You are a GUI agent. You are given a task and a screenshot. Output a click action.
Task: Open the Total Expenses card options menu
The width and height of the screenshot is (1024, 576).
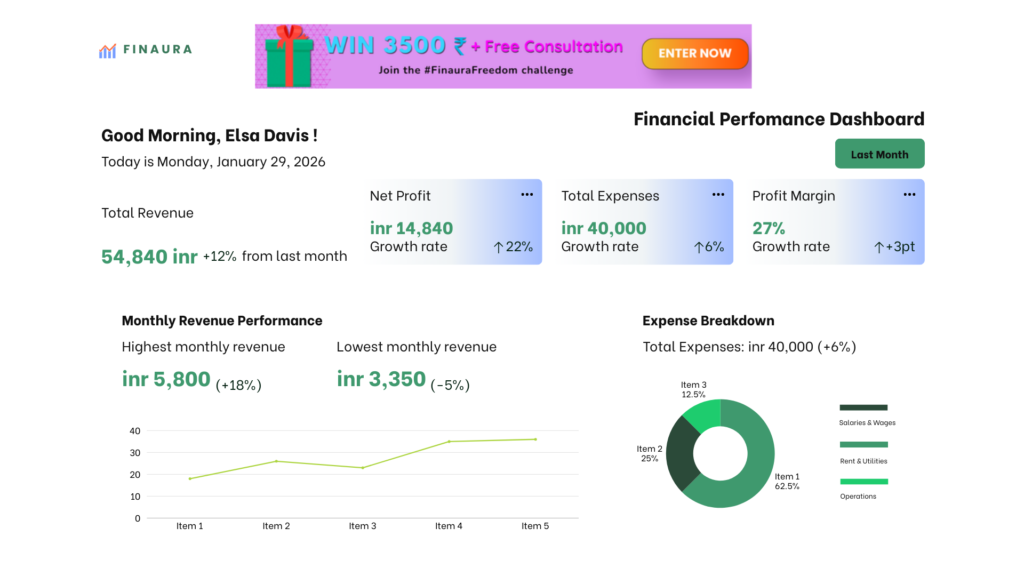click(718, 195)
